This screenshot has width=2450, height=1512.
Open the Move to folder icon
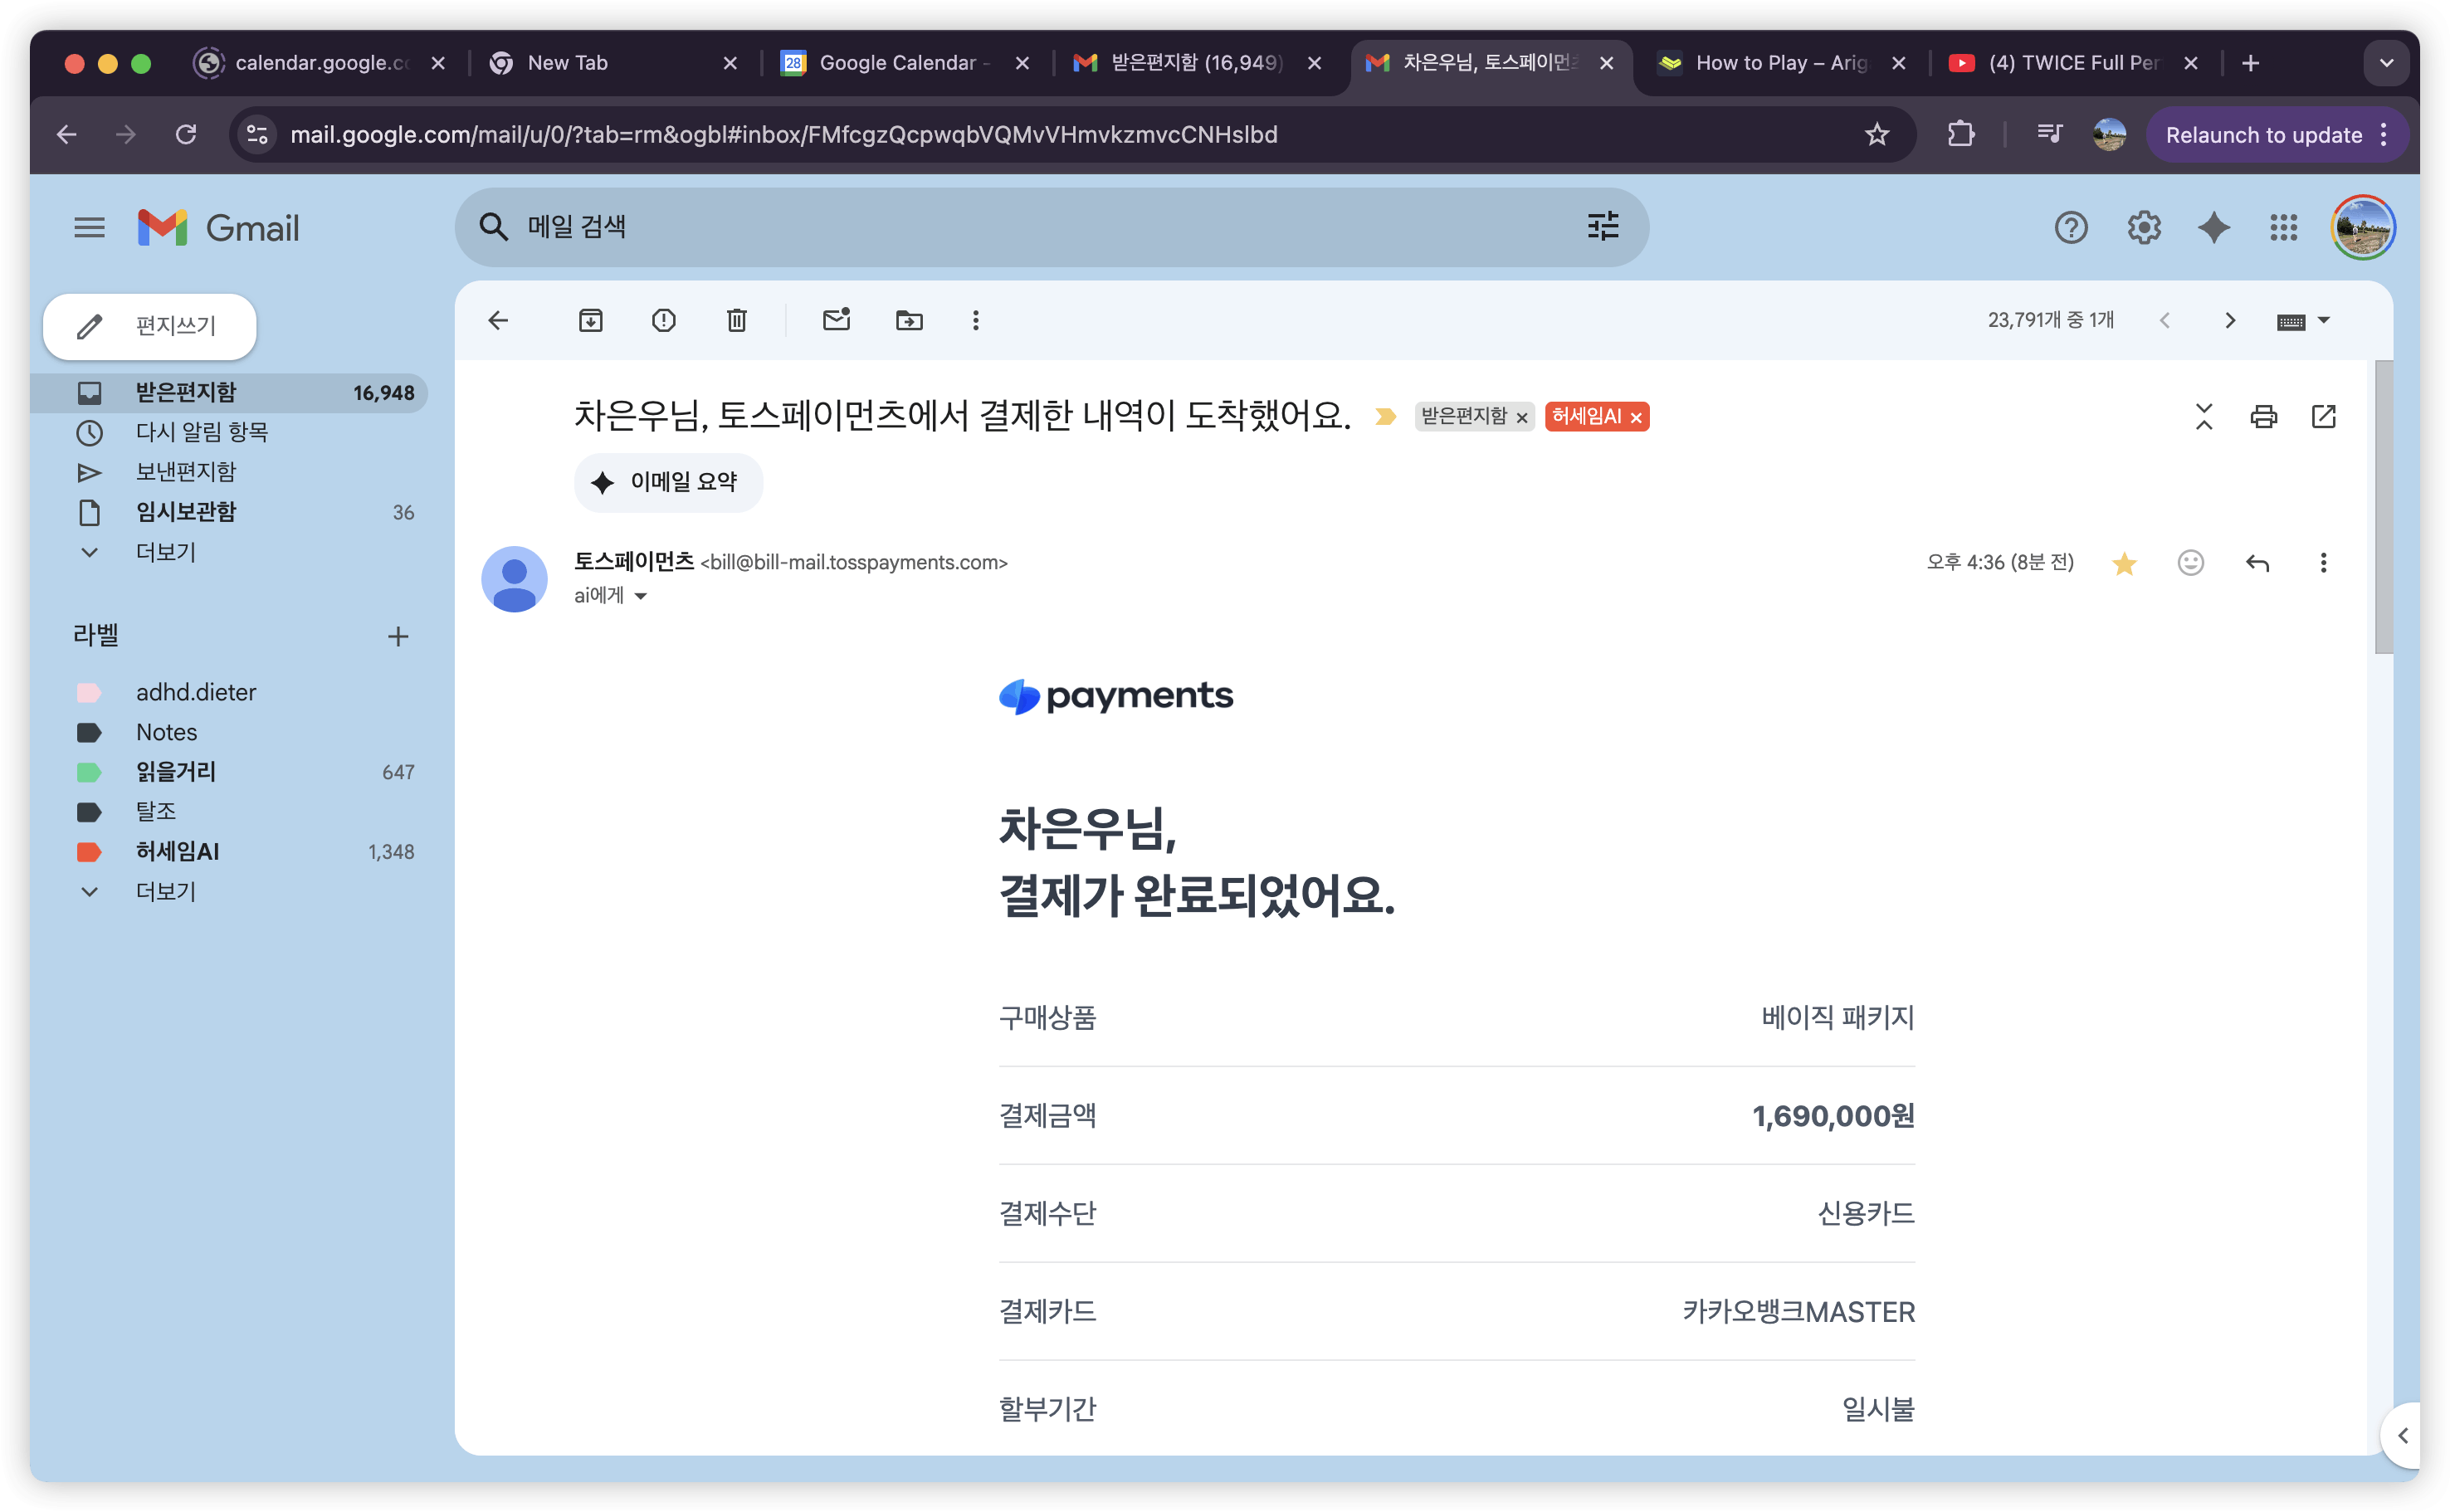(x=909, y=320)
